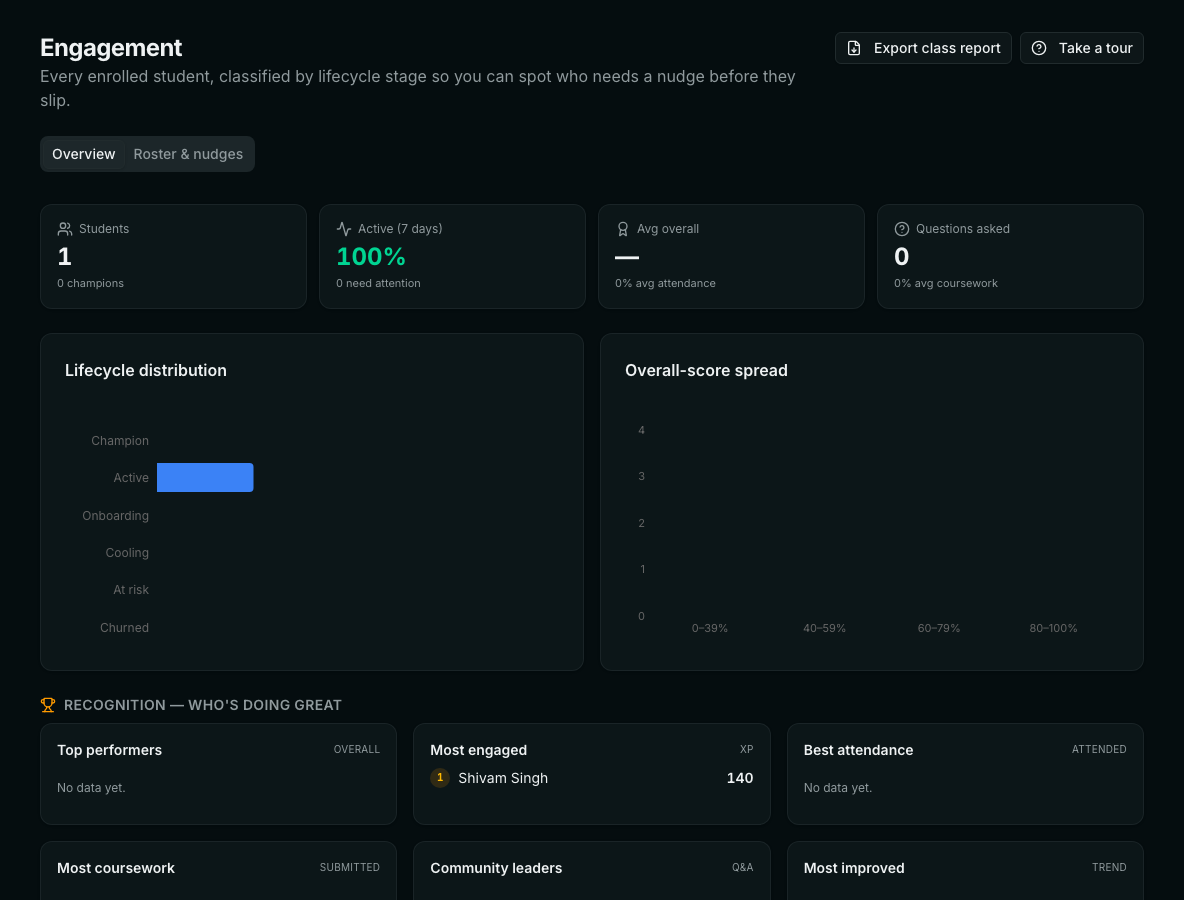Click the Active (7 days) pulse icon
Viewport: 1184px width, 900px height.
coord(344,229)
